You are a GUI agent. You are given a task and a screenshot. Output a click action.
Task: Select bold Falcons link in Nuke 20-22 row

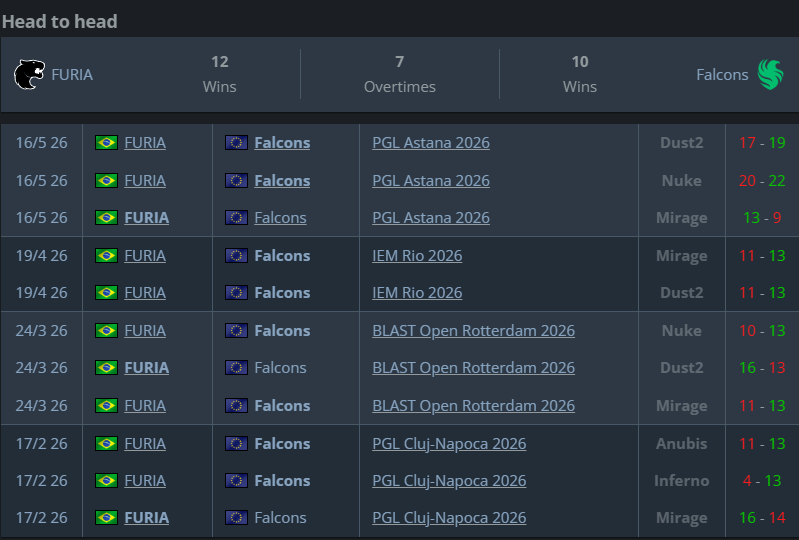pyautogui.click(x=282, y=180)
